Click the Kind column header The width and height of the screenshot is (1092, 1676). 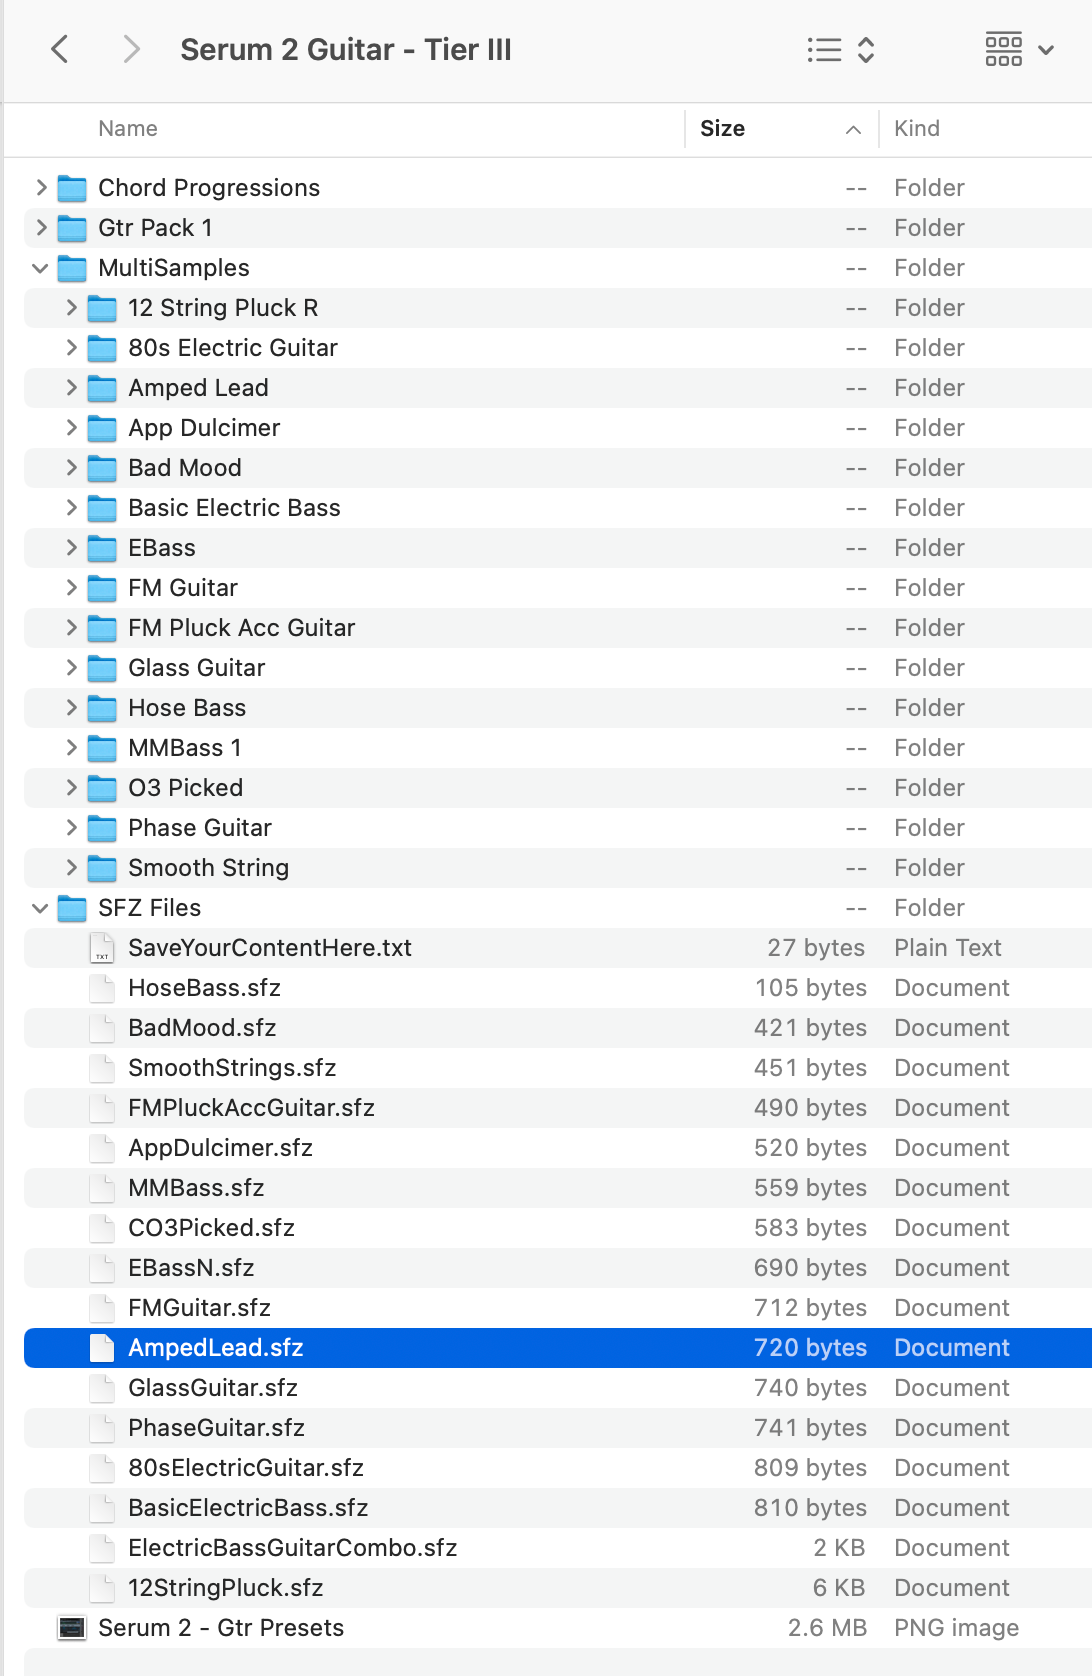coord(917,129)
